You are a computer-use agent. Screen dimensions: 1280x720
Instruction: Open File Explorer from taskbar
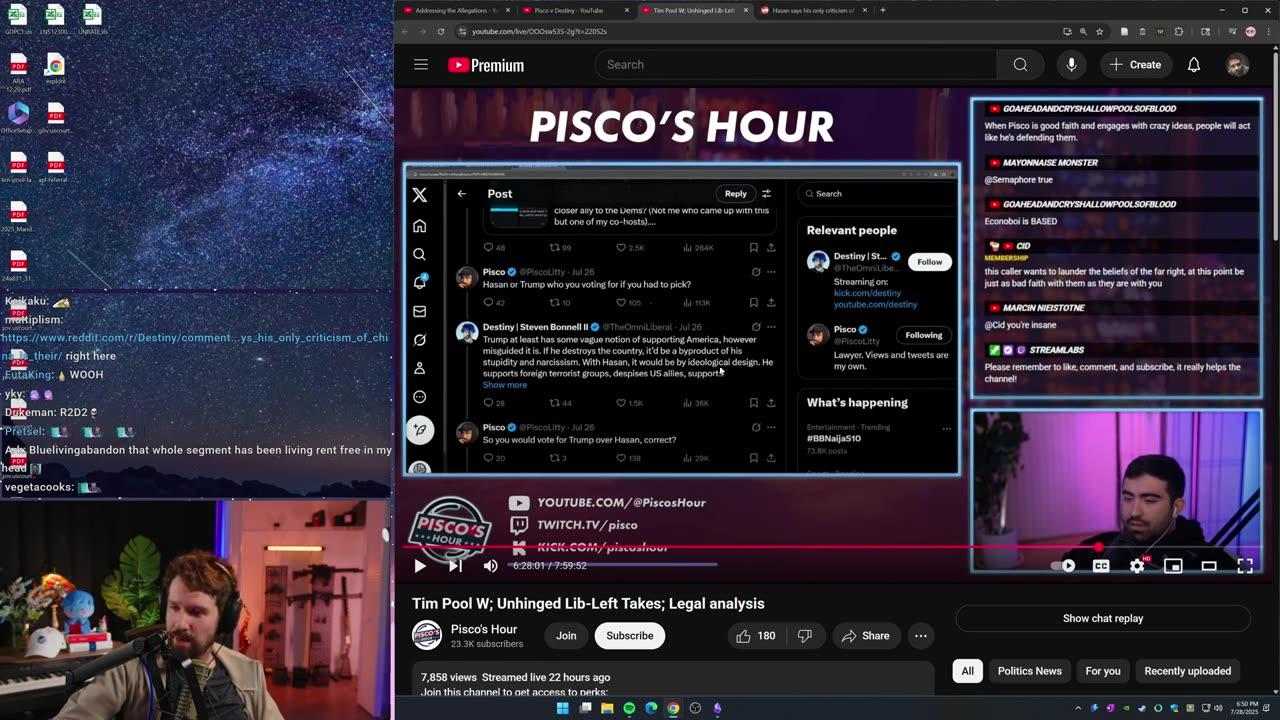point(607,708)
